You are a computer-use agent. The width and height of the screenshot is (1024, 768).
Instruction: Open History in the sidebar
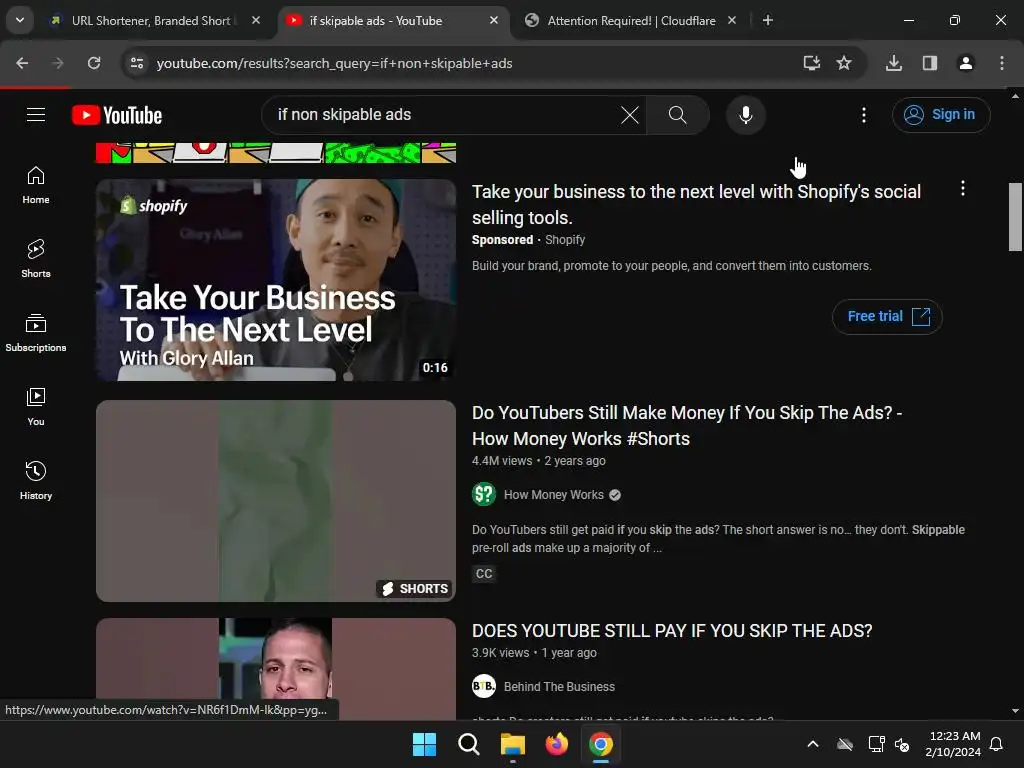36,480
